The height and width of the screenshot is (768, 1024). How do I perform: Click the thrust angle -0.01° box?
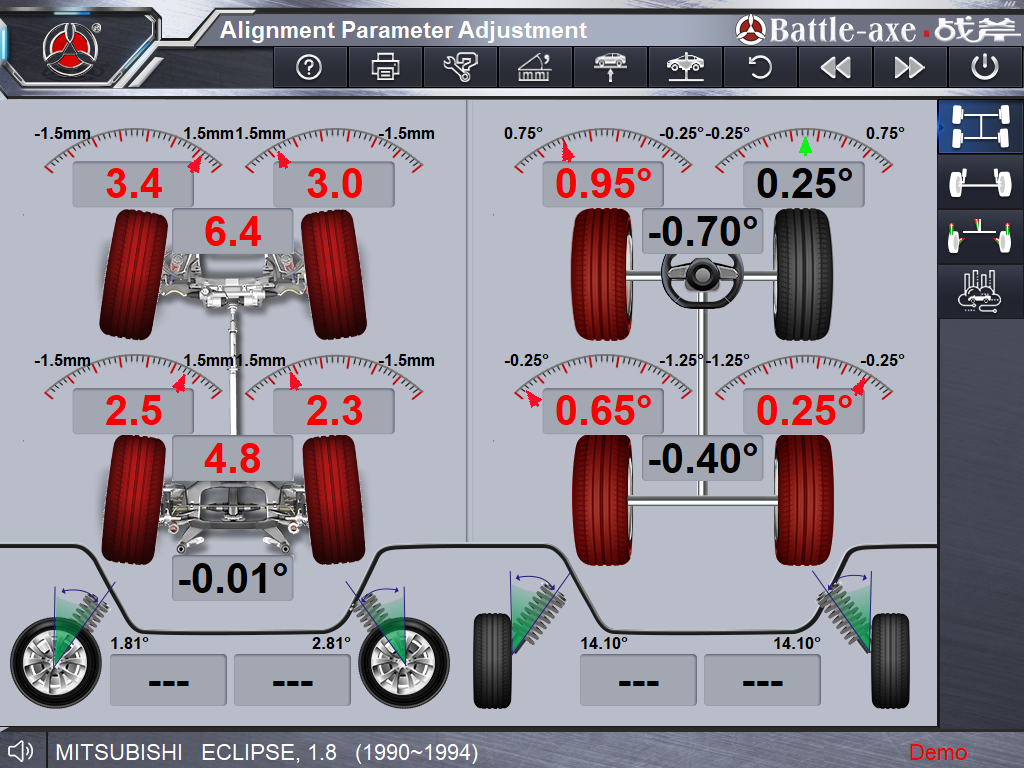pyautogui.click(x=233, y=579)
